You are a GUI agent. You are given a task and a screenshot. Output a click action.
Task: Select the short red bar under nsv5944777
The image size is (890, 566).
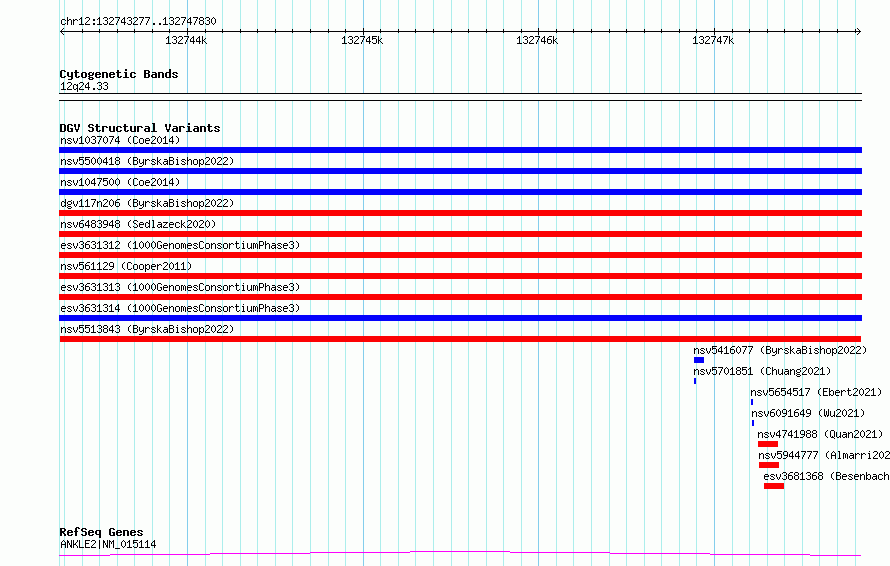tap(769, 465)
